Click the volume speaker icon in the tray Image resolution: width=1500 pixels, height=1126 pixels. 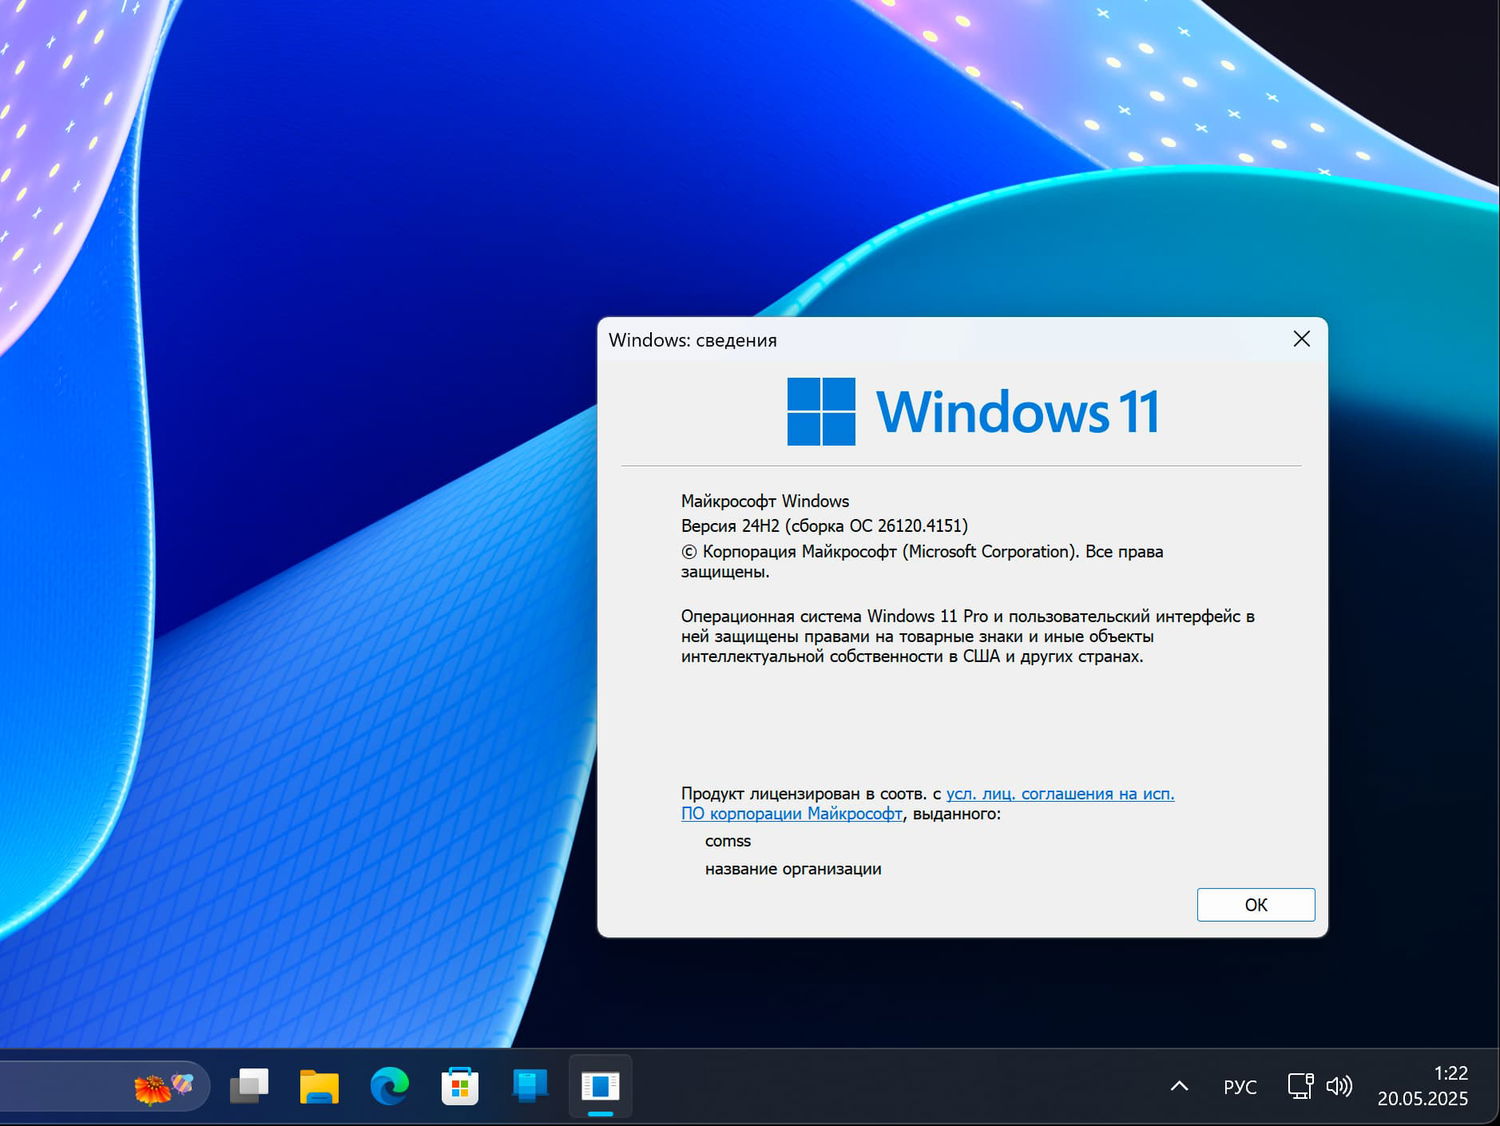click(x=1339, y=1086)
